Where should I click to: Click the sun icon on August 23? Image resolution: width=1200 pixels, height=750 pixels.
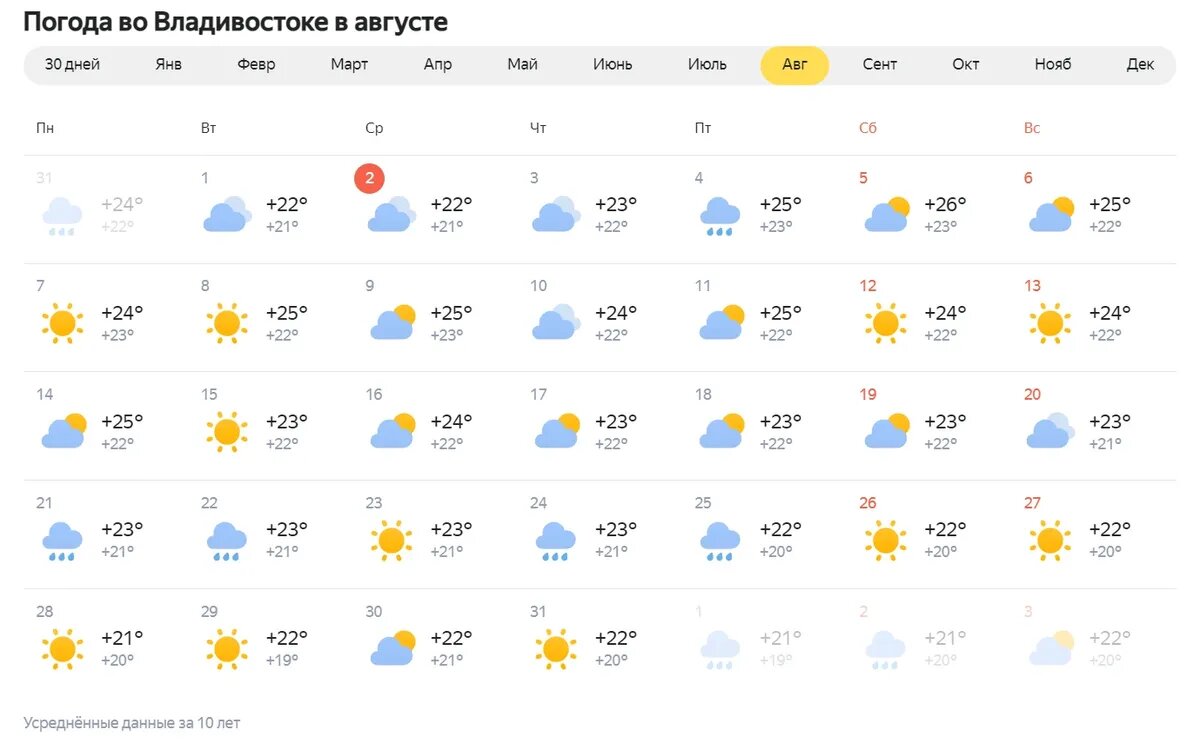(391, 540)
